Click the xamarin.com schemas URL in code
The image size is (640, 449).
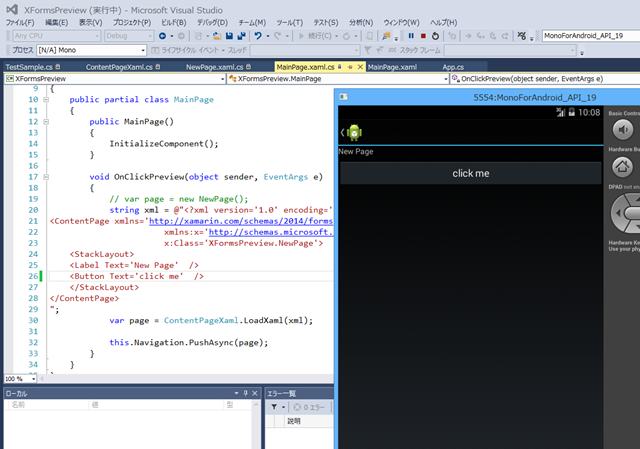point(239,220)
